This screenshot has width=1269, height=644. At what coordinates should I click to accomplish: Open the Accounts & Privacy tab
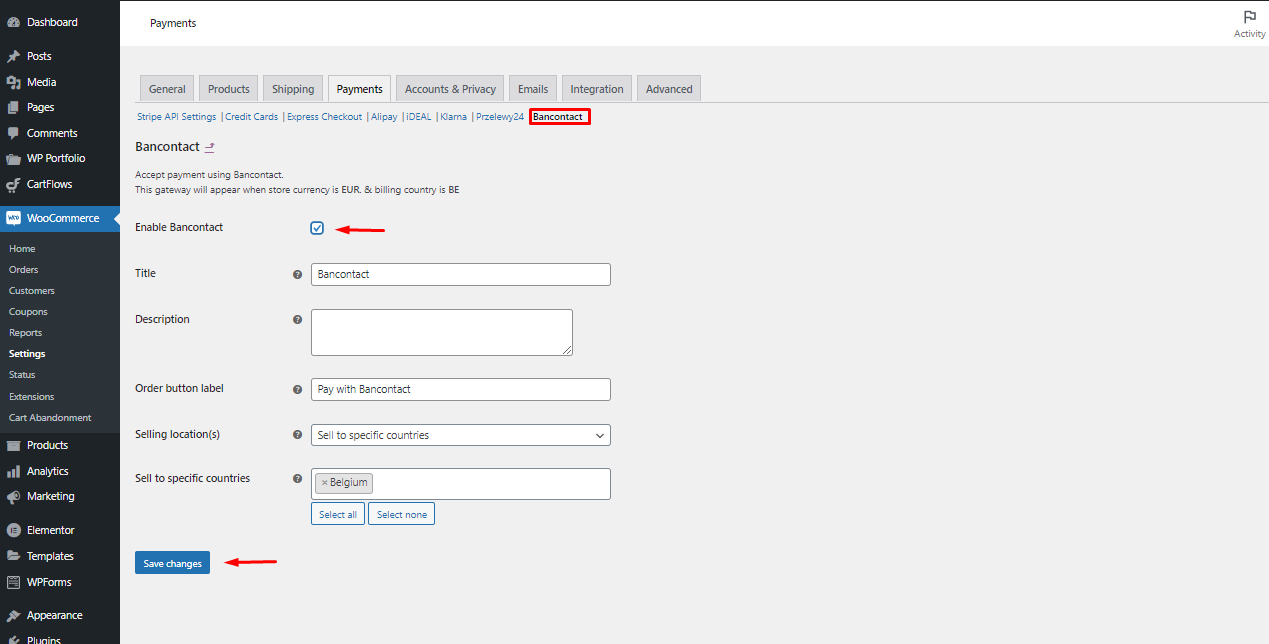450,89
